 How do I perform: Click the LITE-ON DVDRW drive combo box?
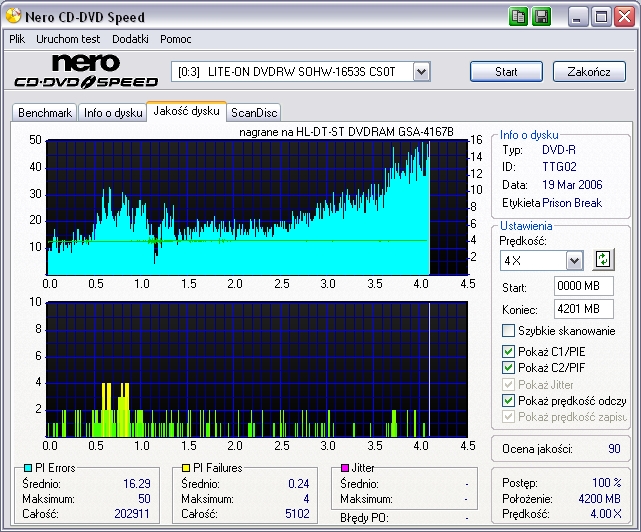[300, 72]
